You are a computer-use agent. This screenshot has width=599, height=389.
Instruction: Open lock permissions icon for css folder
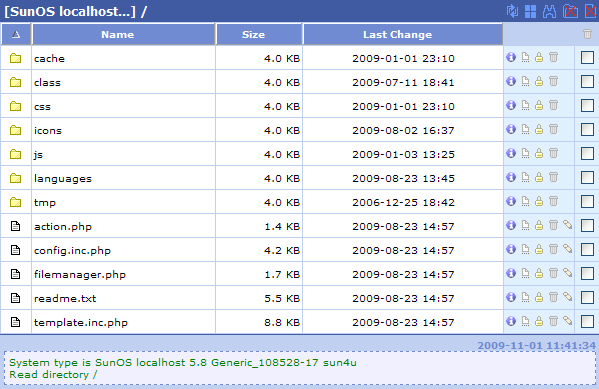[x=539, y=105]
